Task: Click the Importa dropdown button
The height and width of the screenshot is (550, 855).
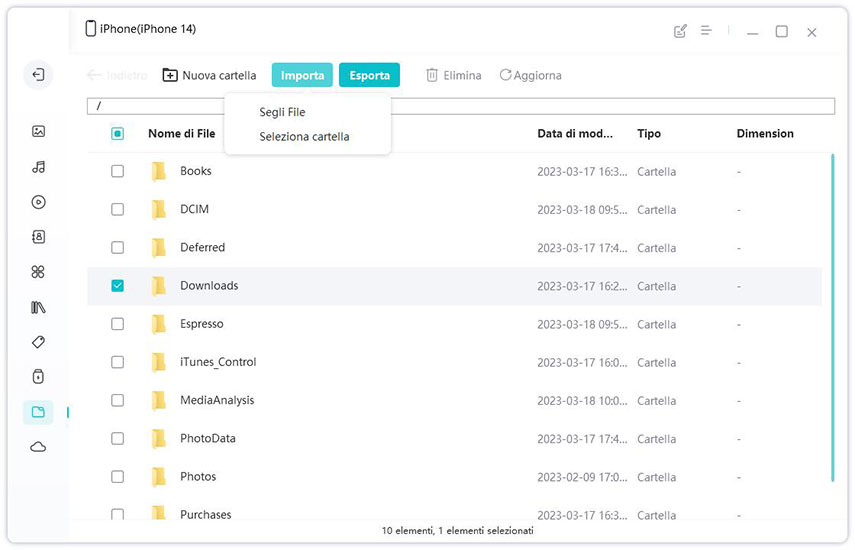Action: 302,75
